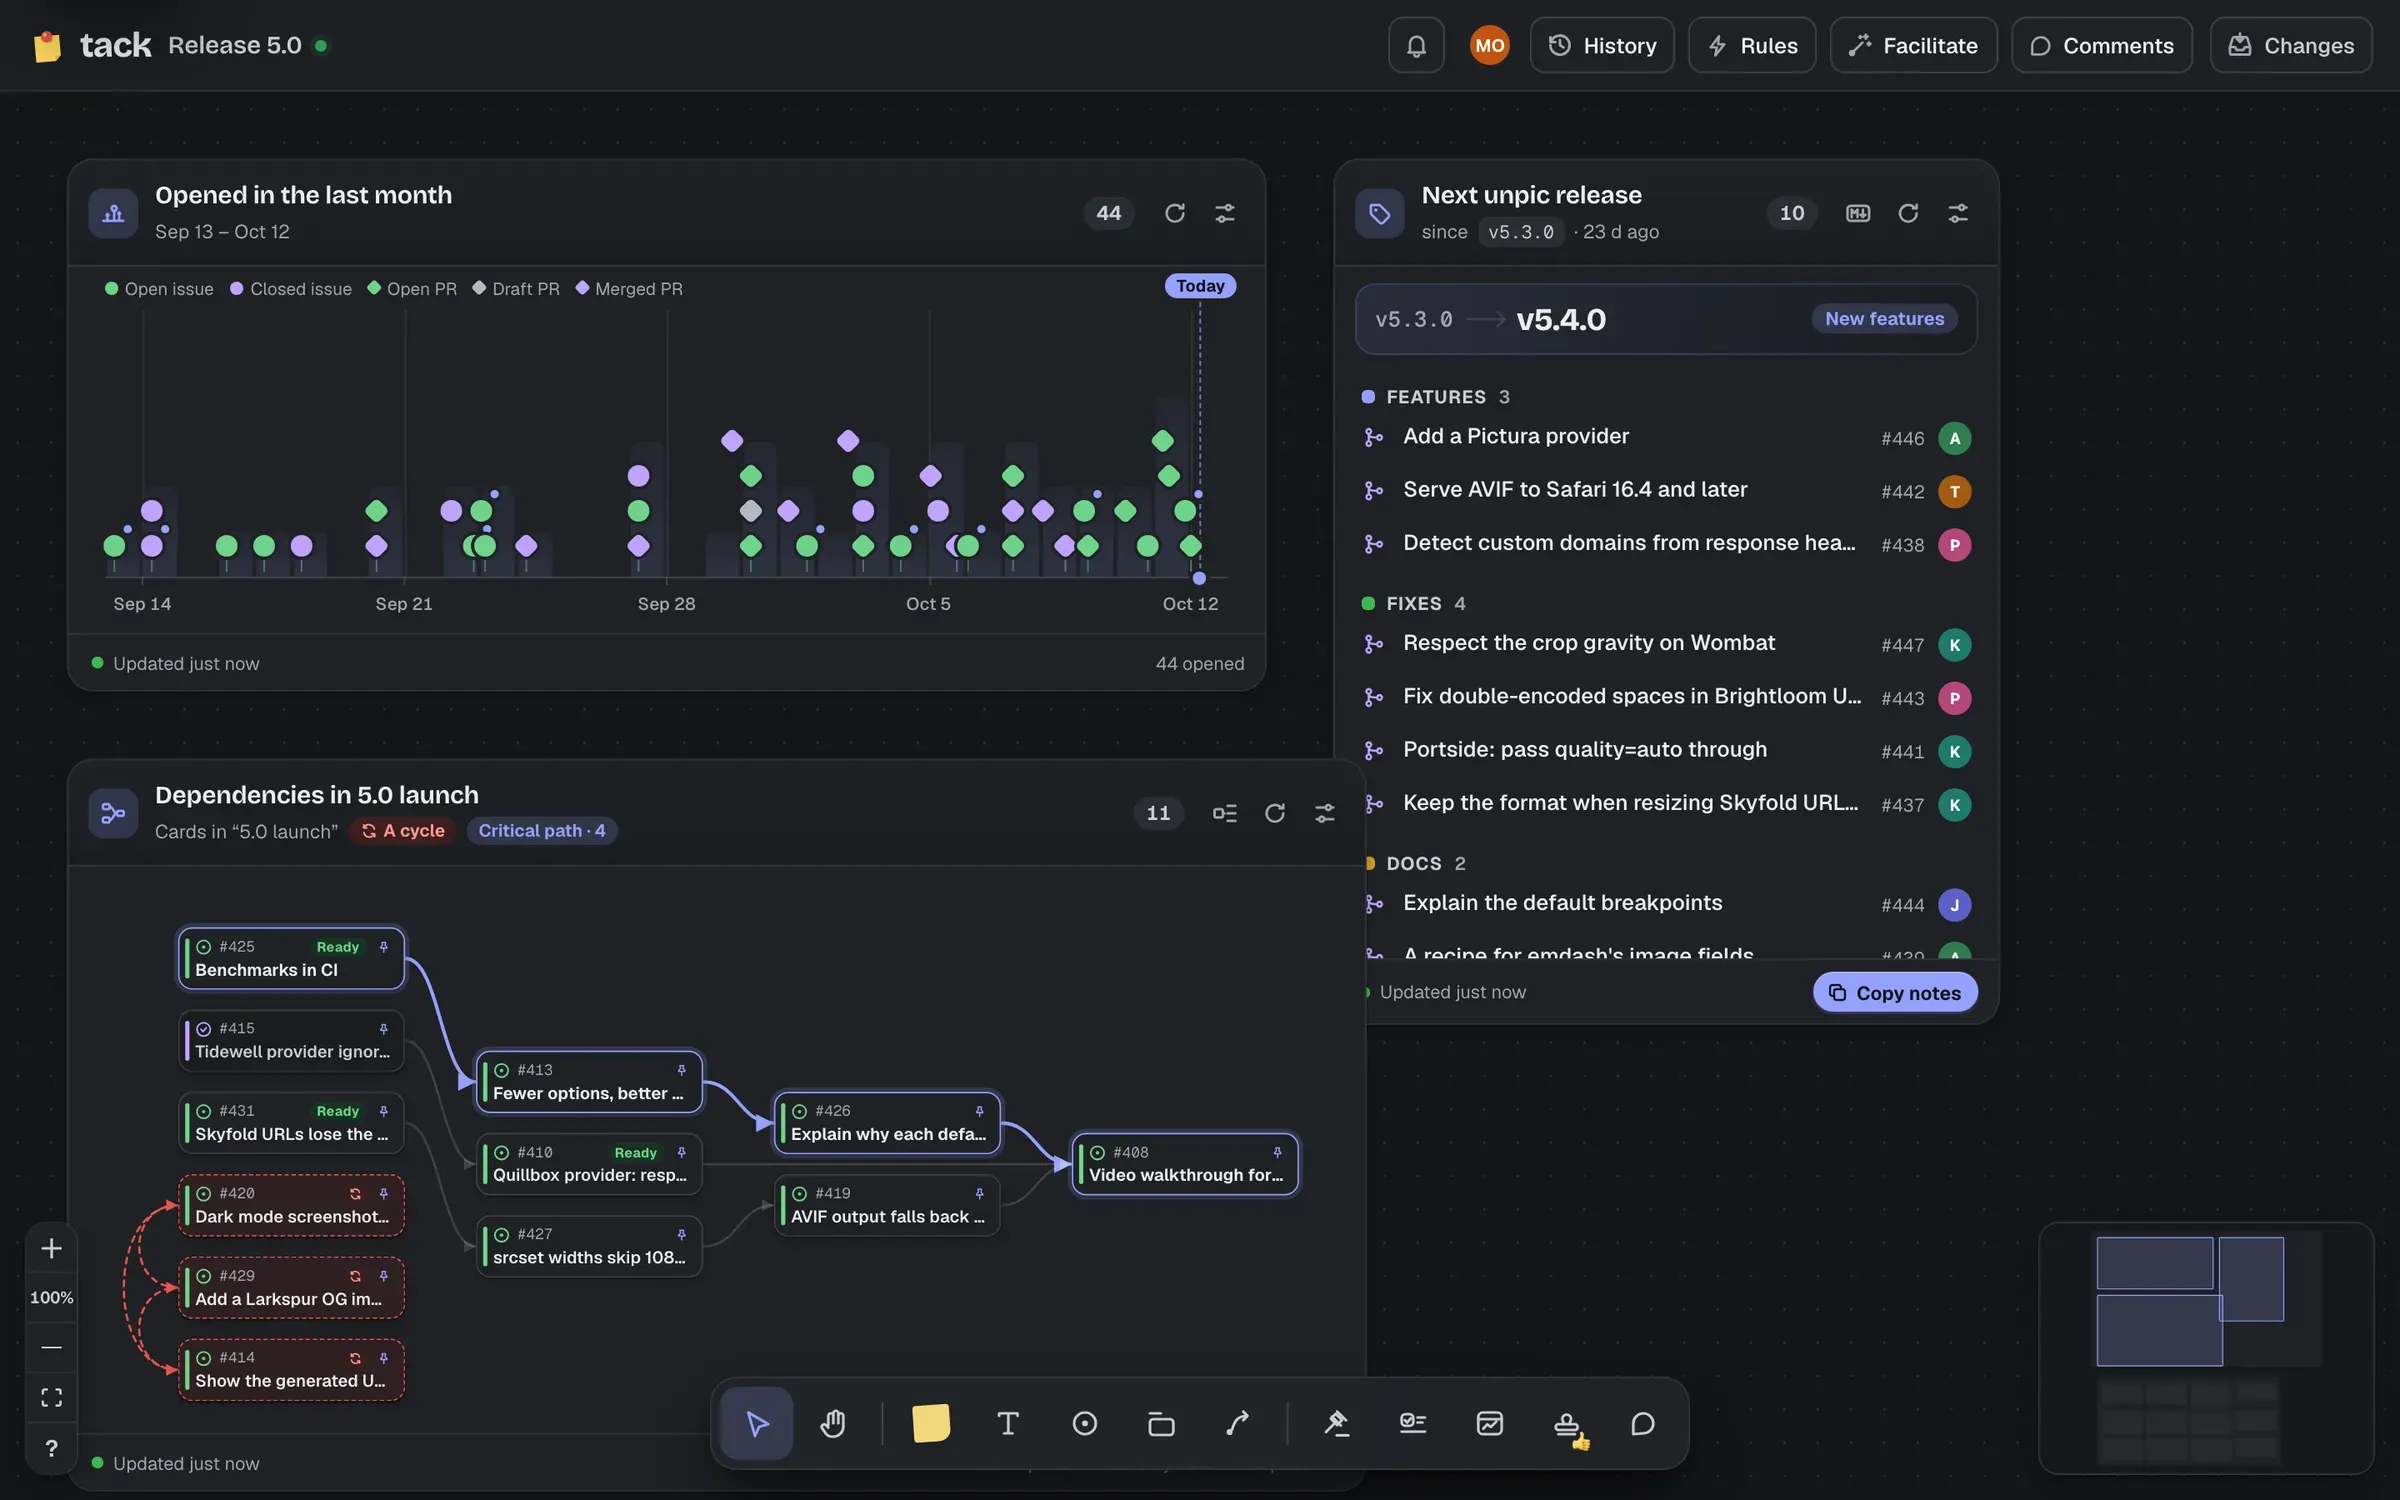This screenshot has height=1500, width=2400.
Task: Collapse the FEATURES section
Action: (x=1436, y=397)
